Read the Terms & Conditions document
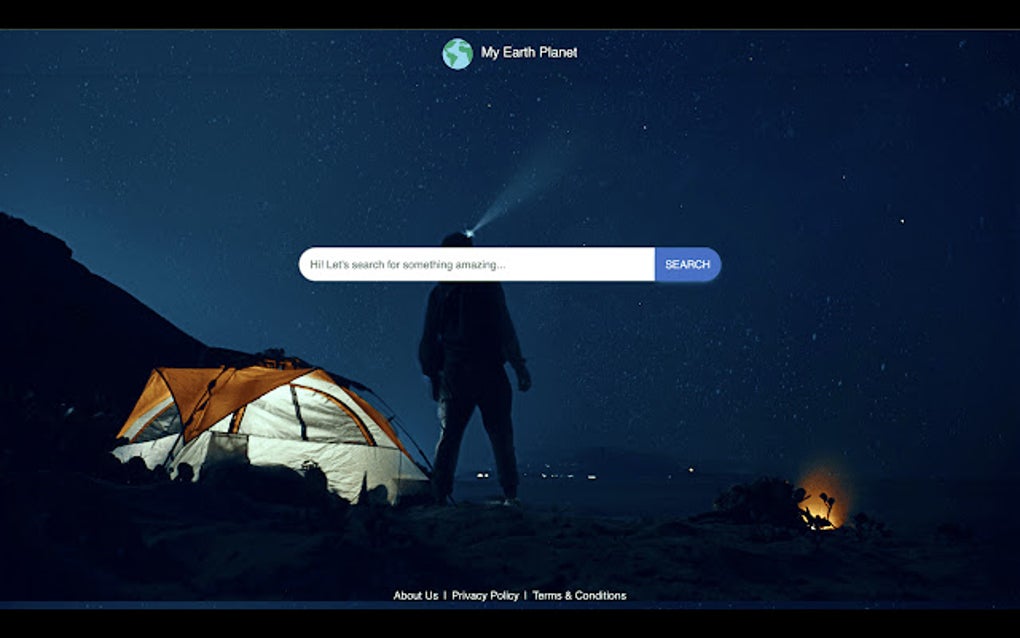 [x=580, y=594]
